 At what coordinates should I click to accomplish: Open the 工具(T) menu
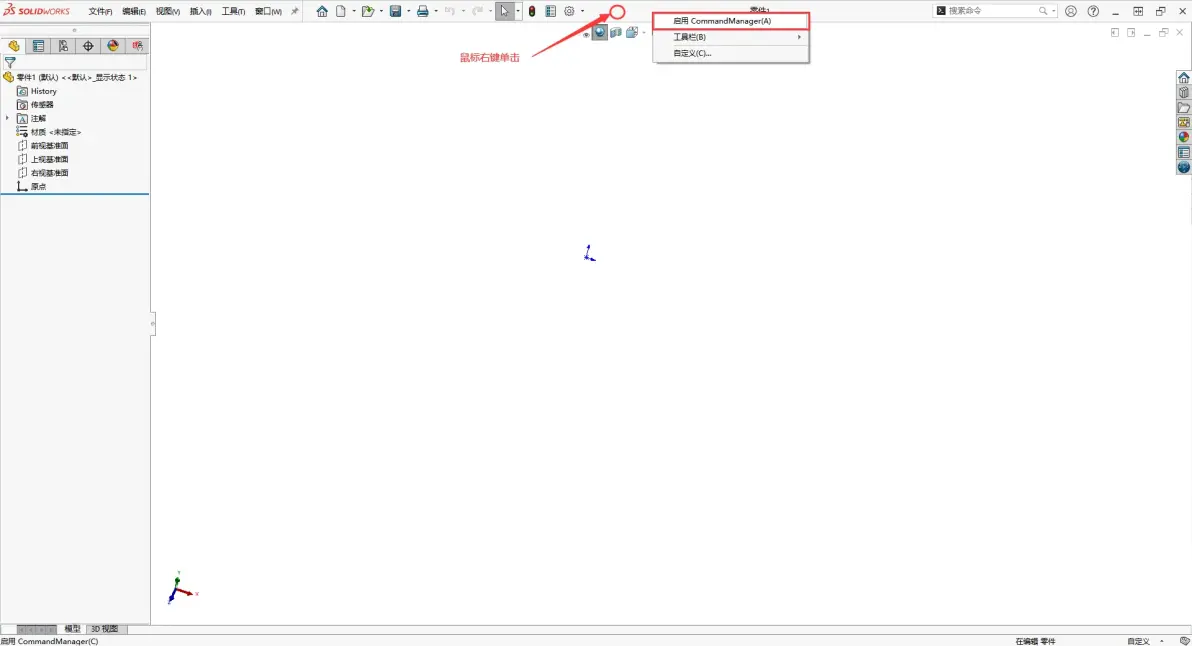233,11
